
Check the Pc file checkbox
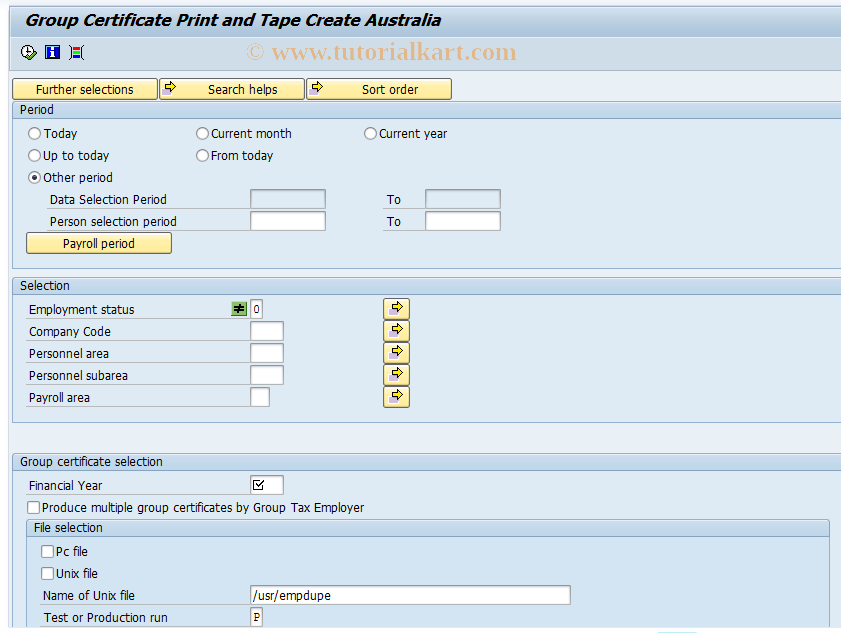click(x=47, y=551)
